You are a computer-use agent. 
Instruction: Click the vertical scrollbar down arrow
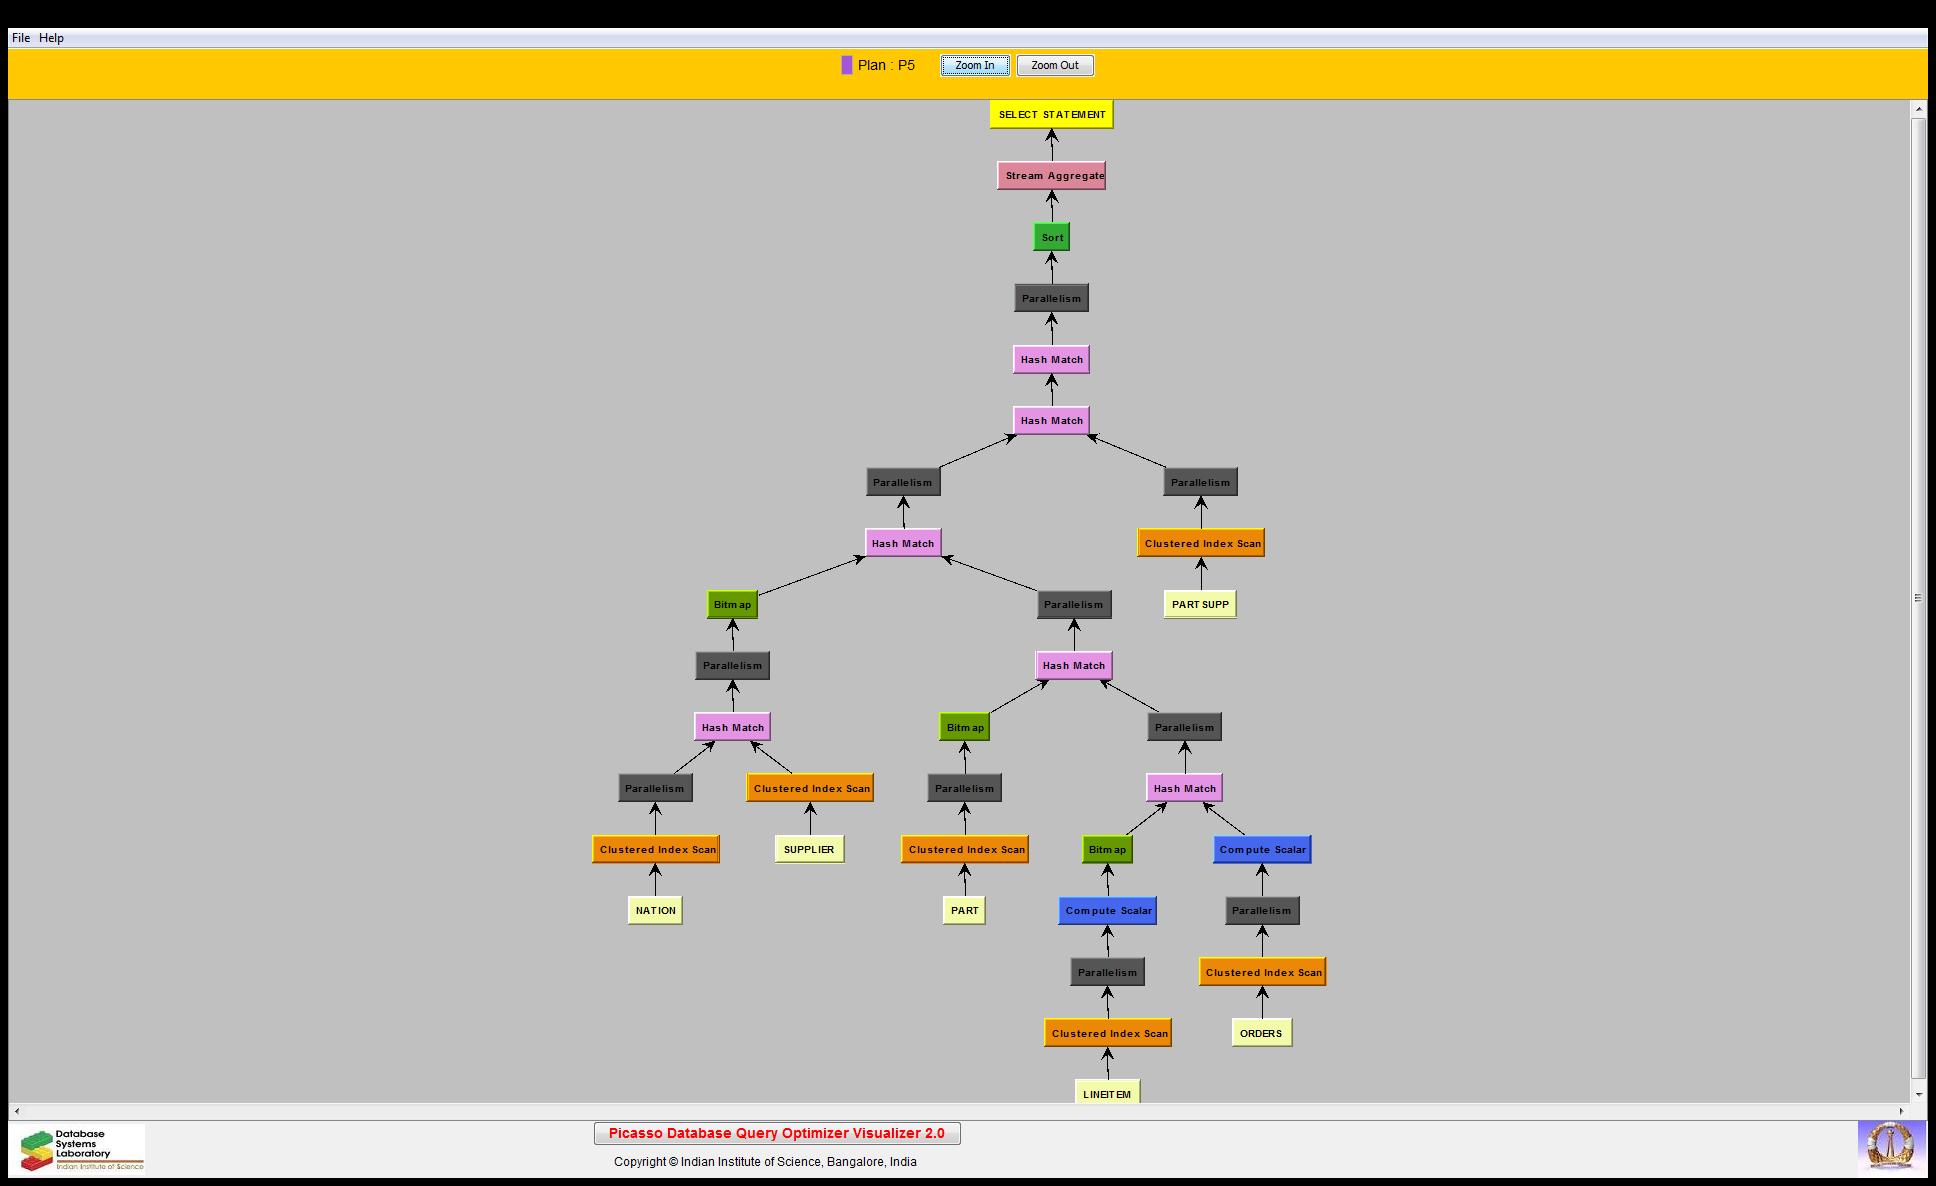point(1918,1094)
